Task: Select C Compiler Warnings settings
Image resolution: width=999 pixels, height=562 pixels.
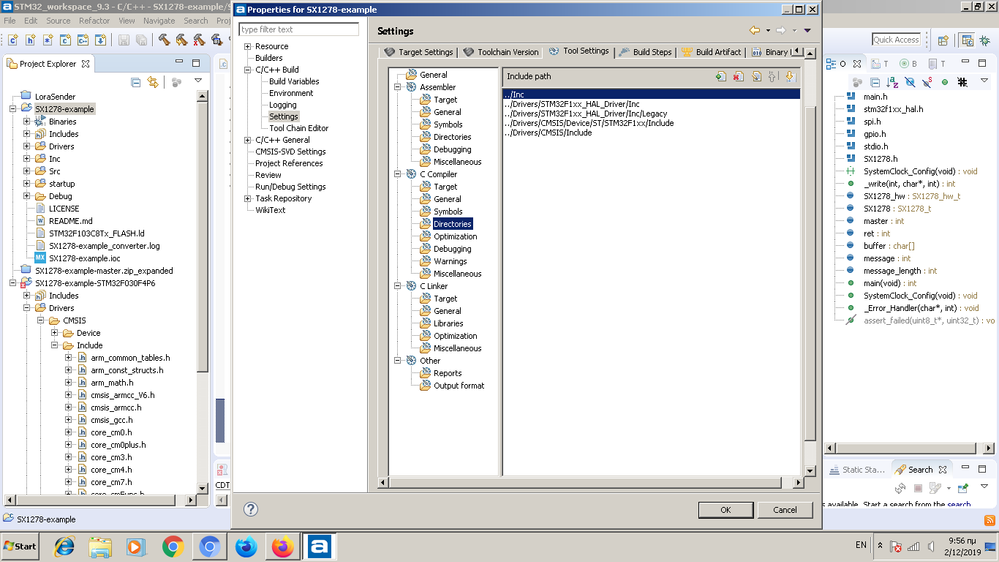Action: pos(450,261)
